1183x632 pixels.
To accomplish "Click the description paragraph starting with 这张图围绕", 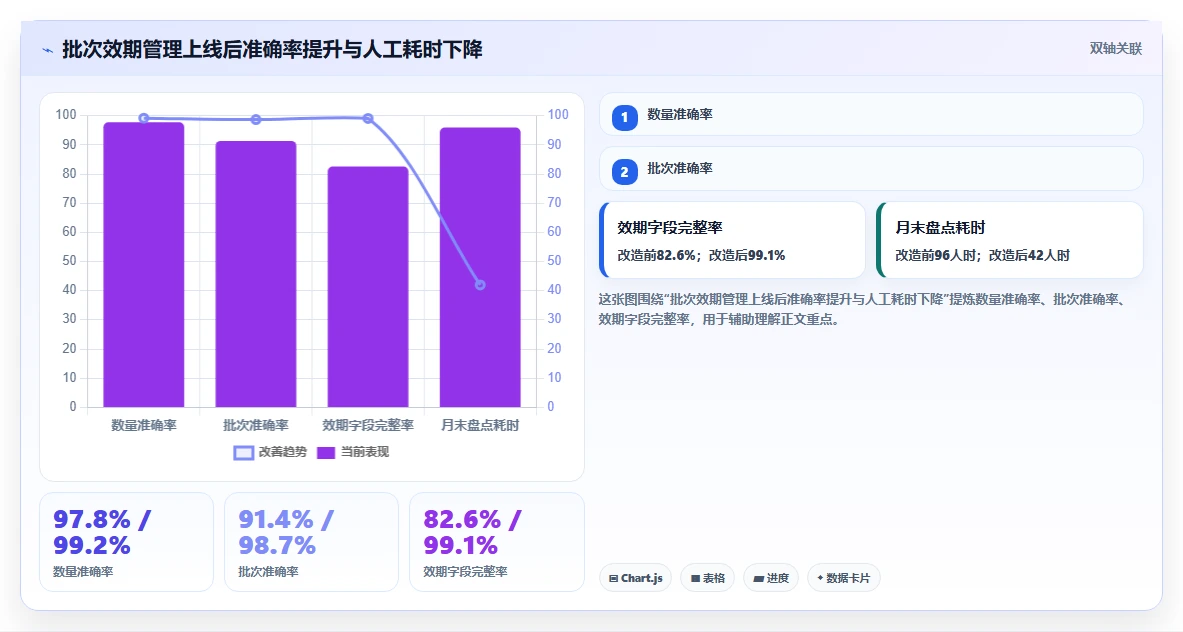I will (862, 309).
